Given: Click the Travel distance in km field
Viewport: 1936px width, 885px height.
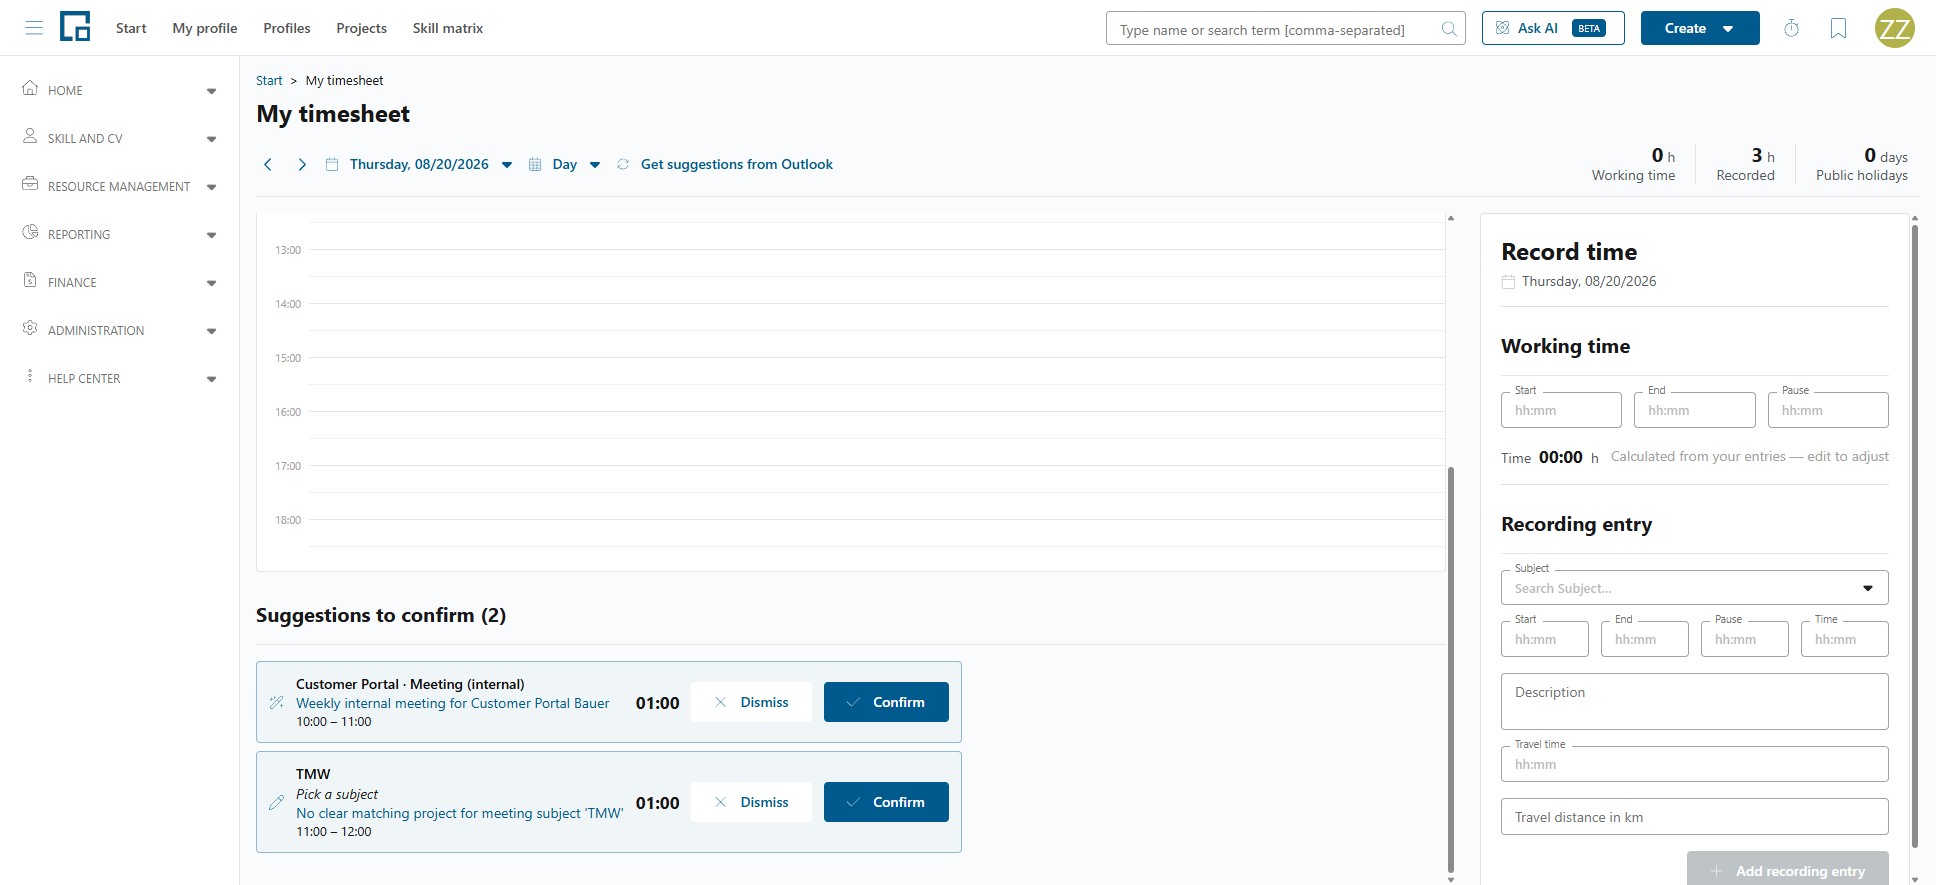Looking at the screenshot, I should pyautogui.click(x=1694, y=817).
